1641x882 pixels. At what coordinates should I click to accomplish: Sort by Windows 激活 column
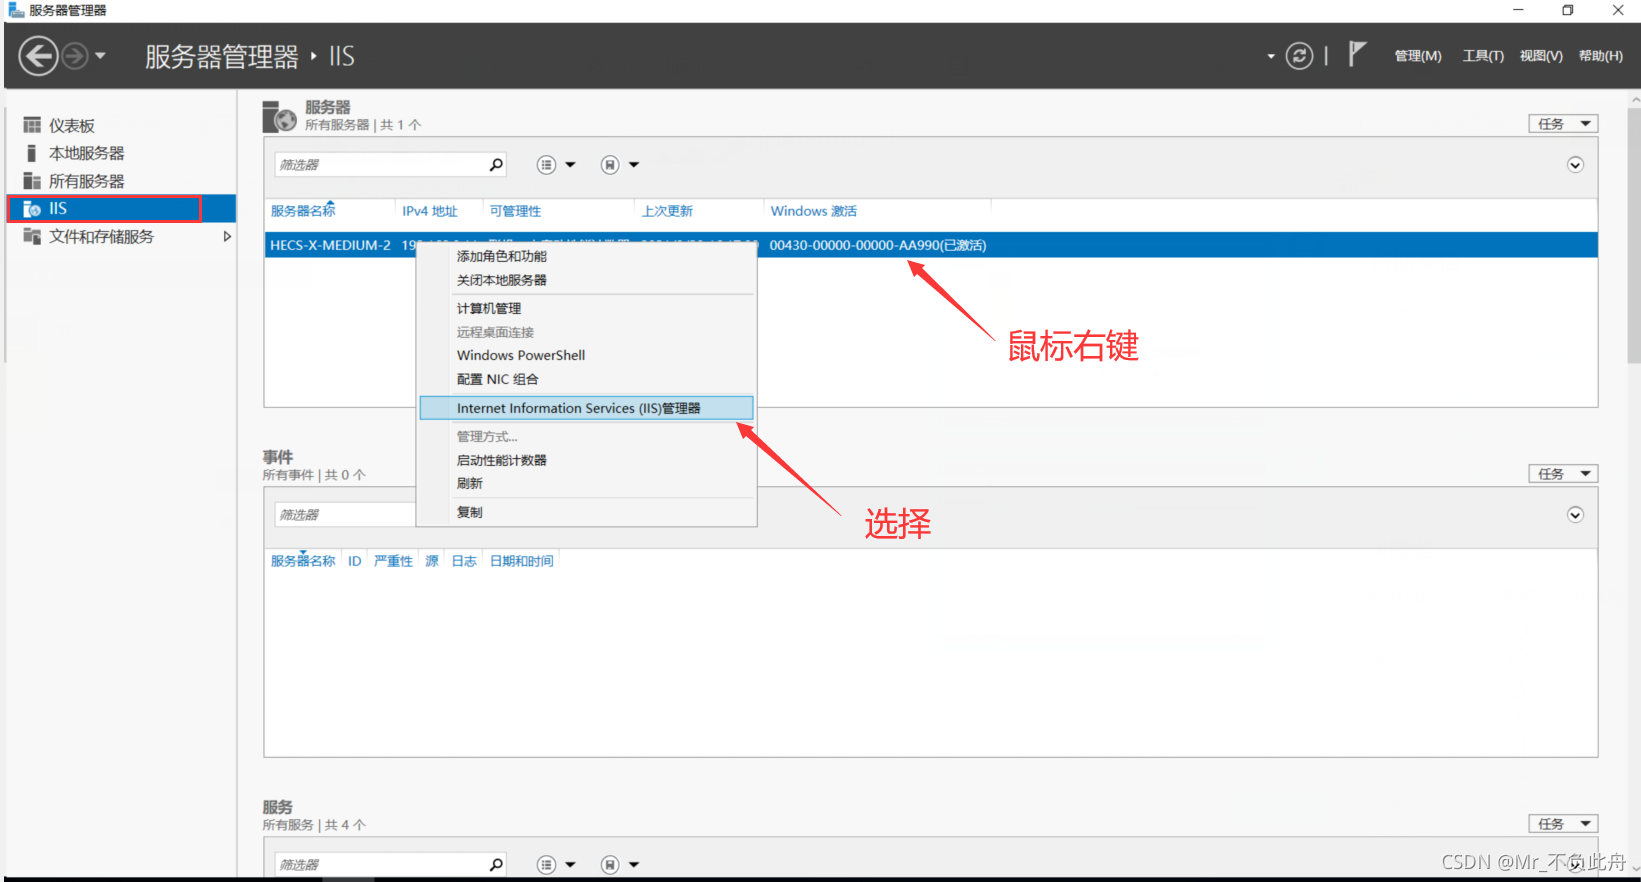click(x=813, y=211)
